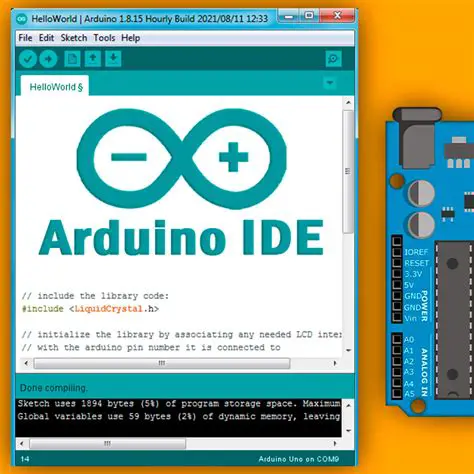
Task: Click the Arduino icon in title bar
Action: (22, 19)
